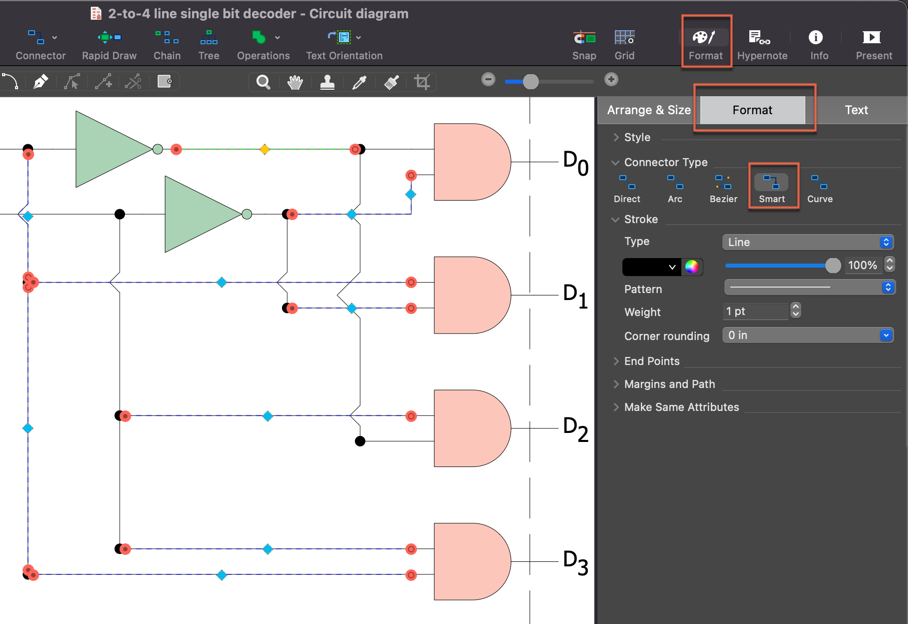Viewport: 908px width, 624px height.
Task: Select the AND gate feeding D2
Action: (473, 428)
